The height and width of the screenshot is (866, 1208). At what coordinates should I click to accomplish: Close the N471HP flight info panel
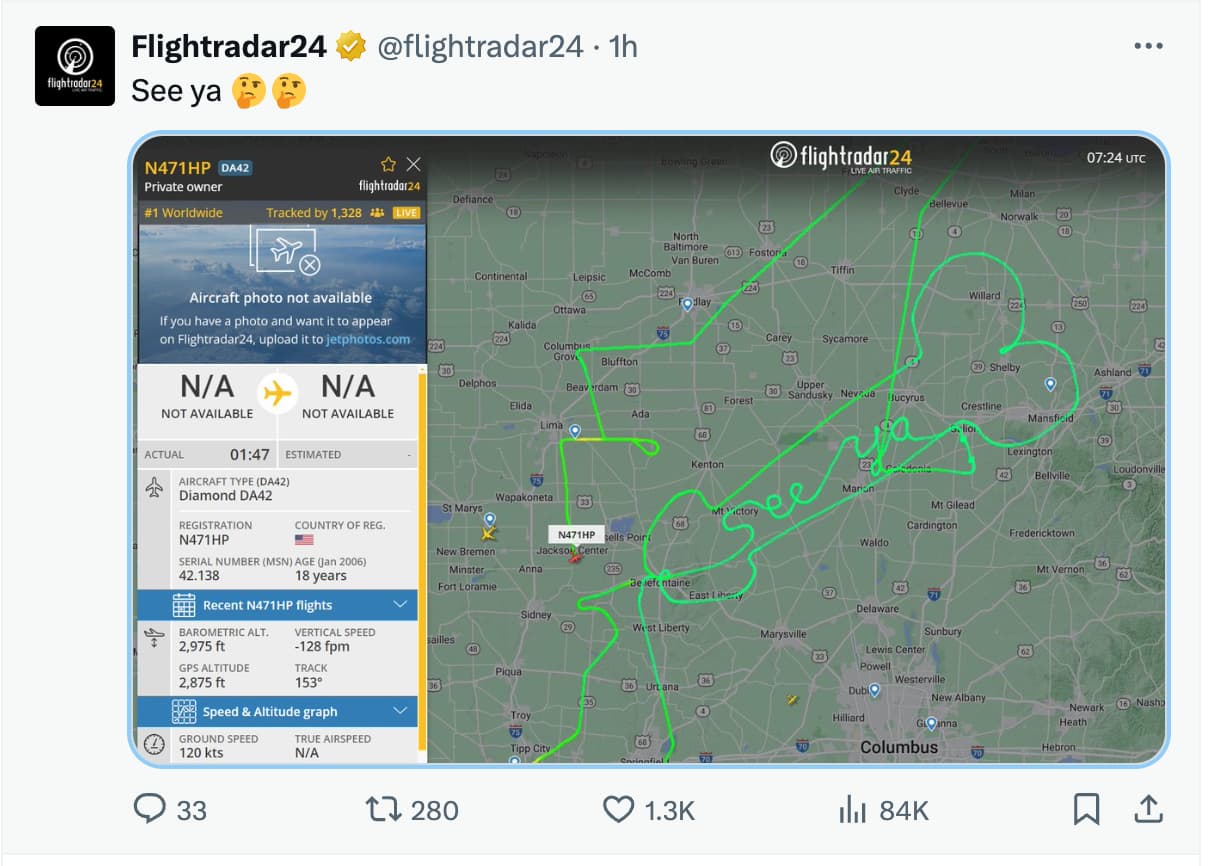[413, 165]
